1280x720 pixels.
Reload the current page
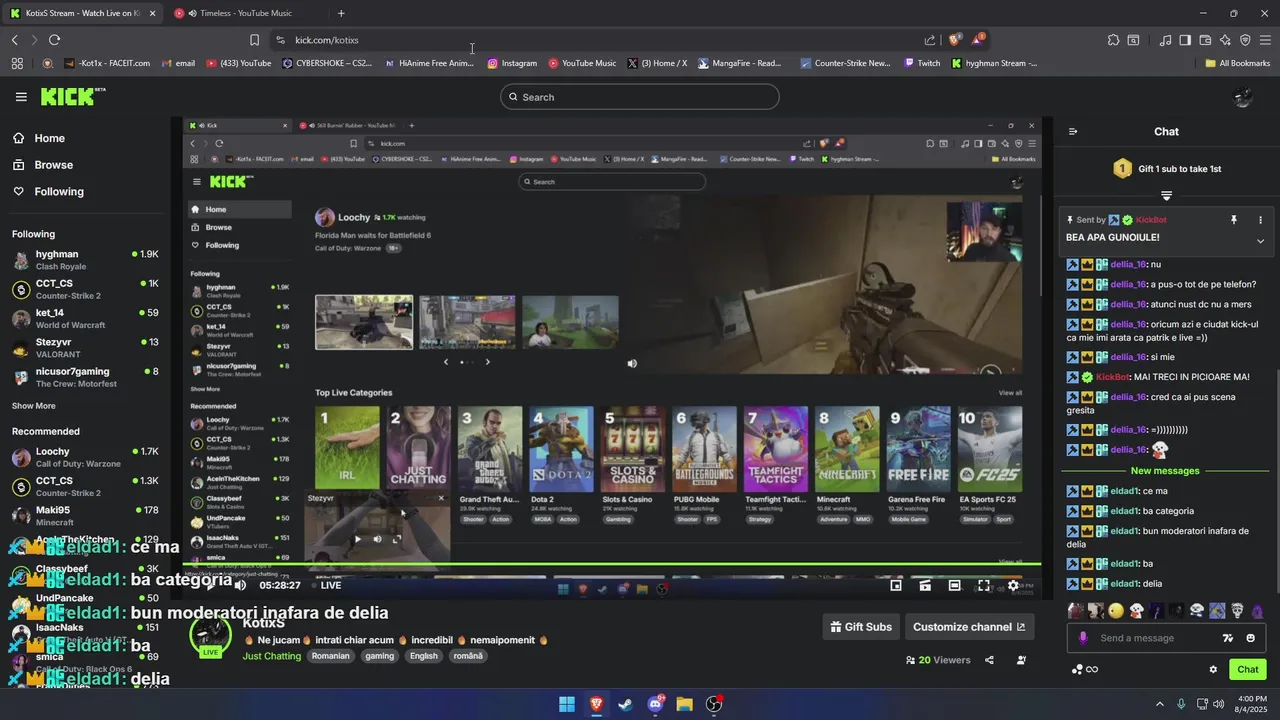tap(54, 40)
